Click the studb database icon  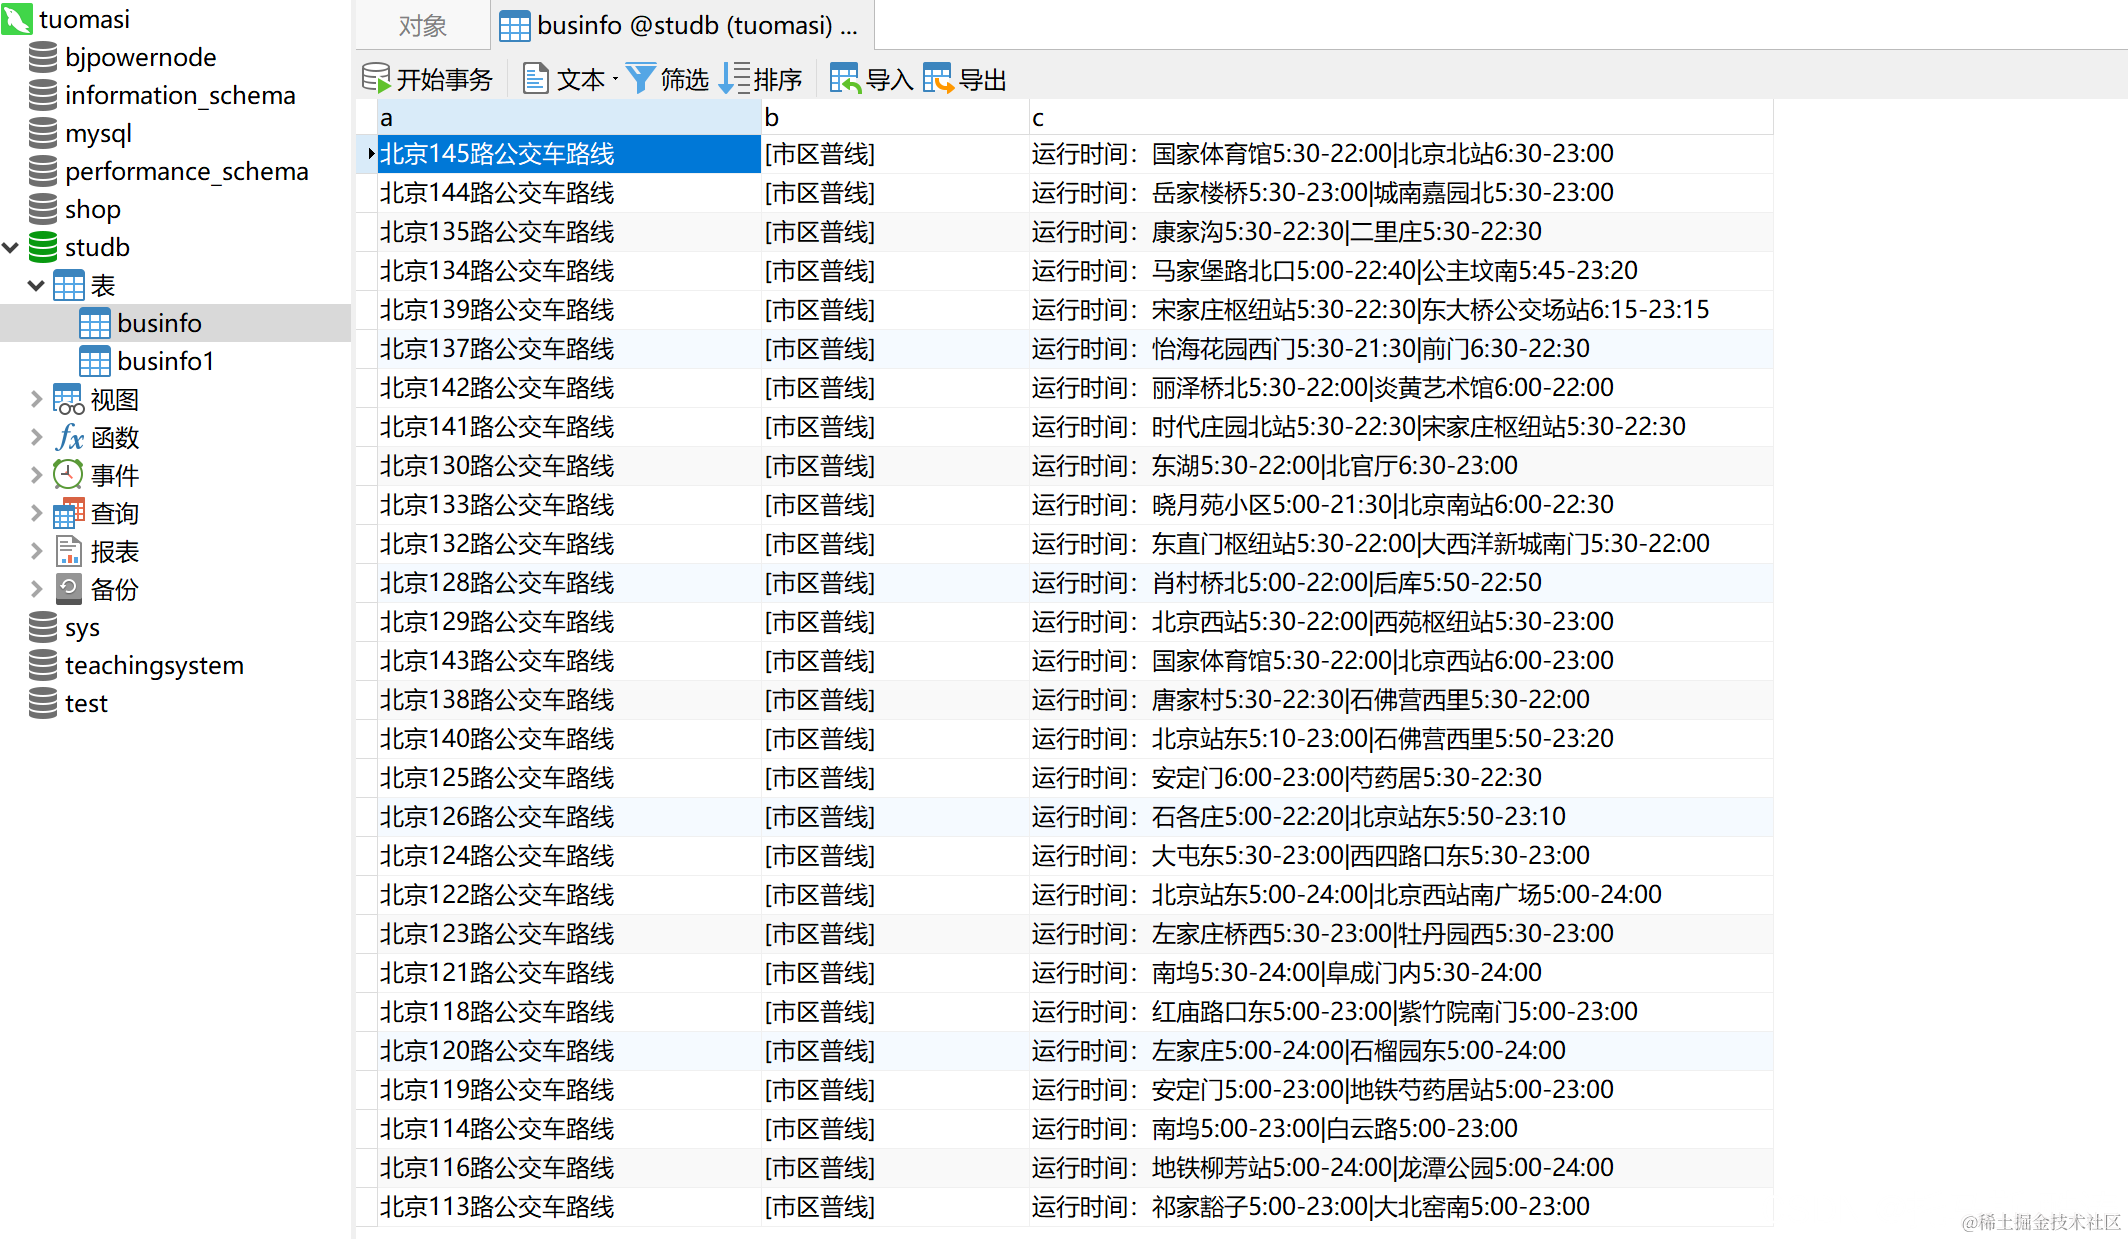pyautogui.click(x=43, y=247)
